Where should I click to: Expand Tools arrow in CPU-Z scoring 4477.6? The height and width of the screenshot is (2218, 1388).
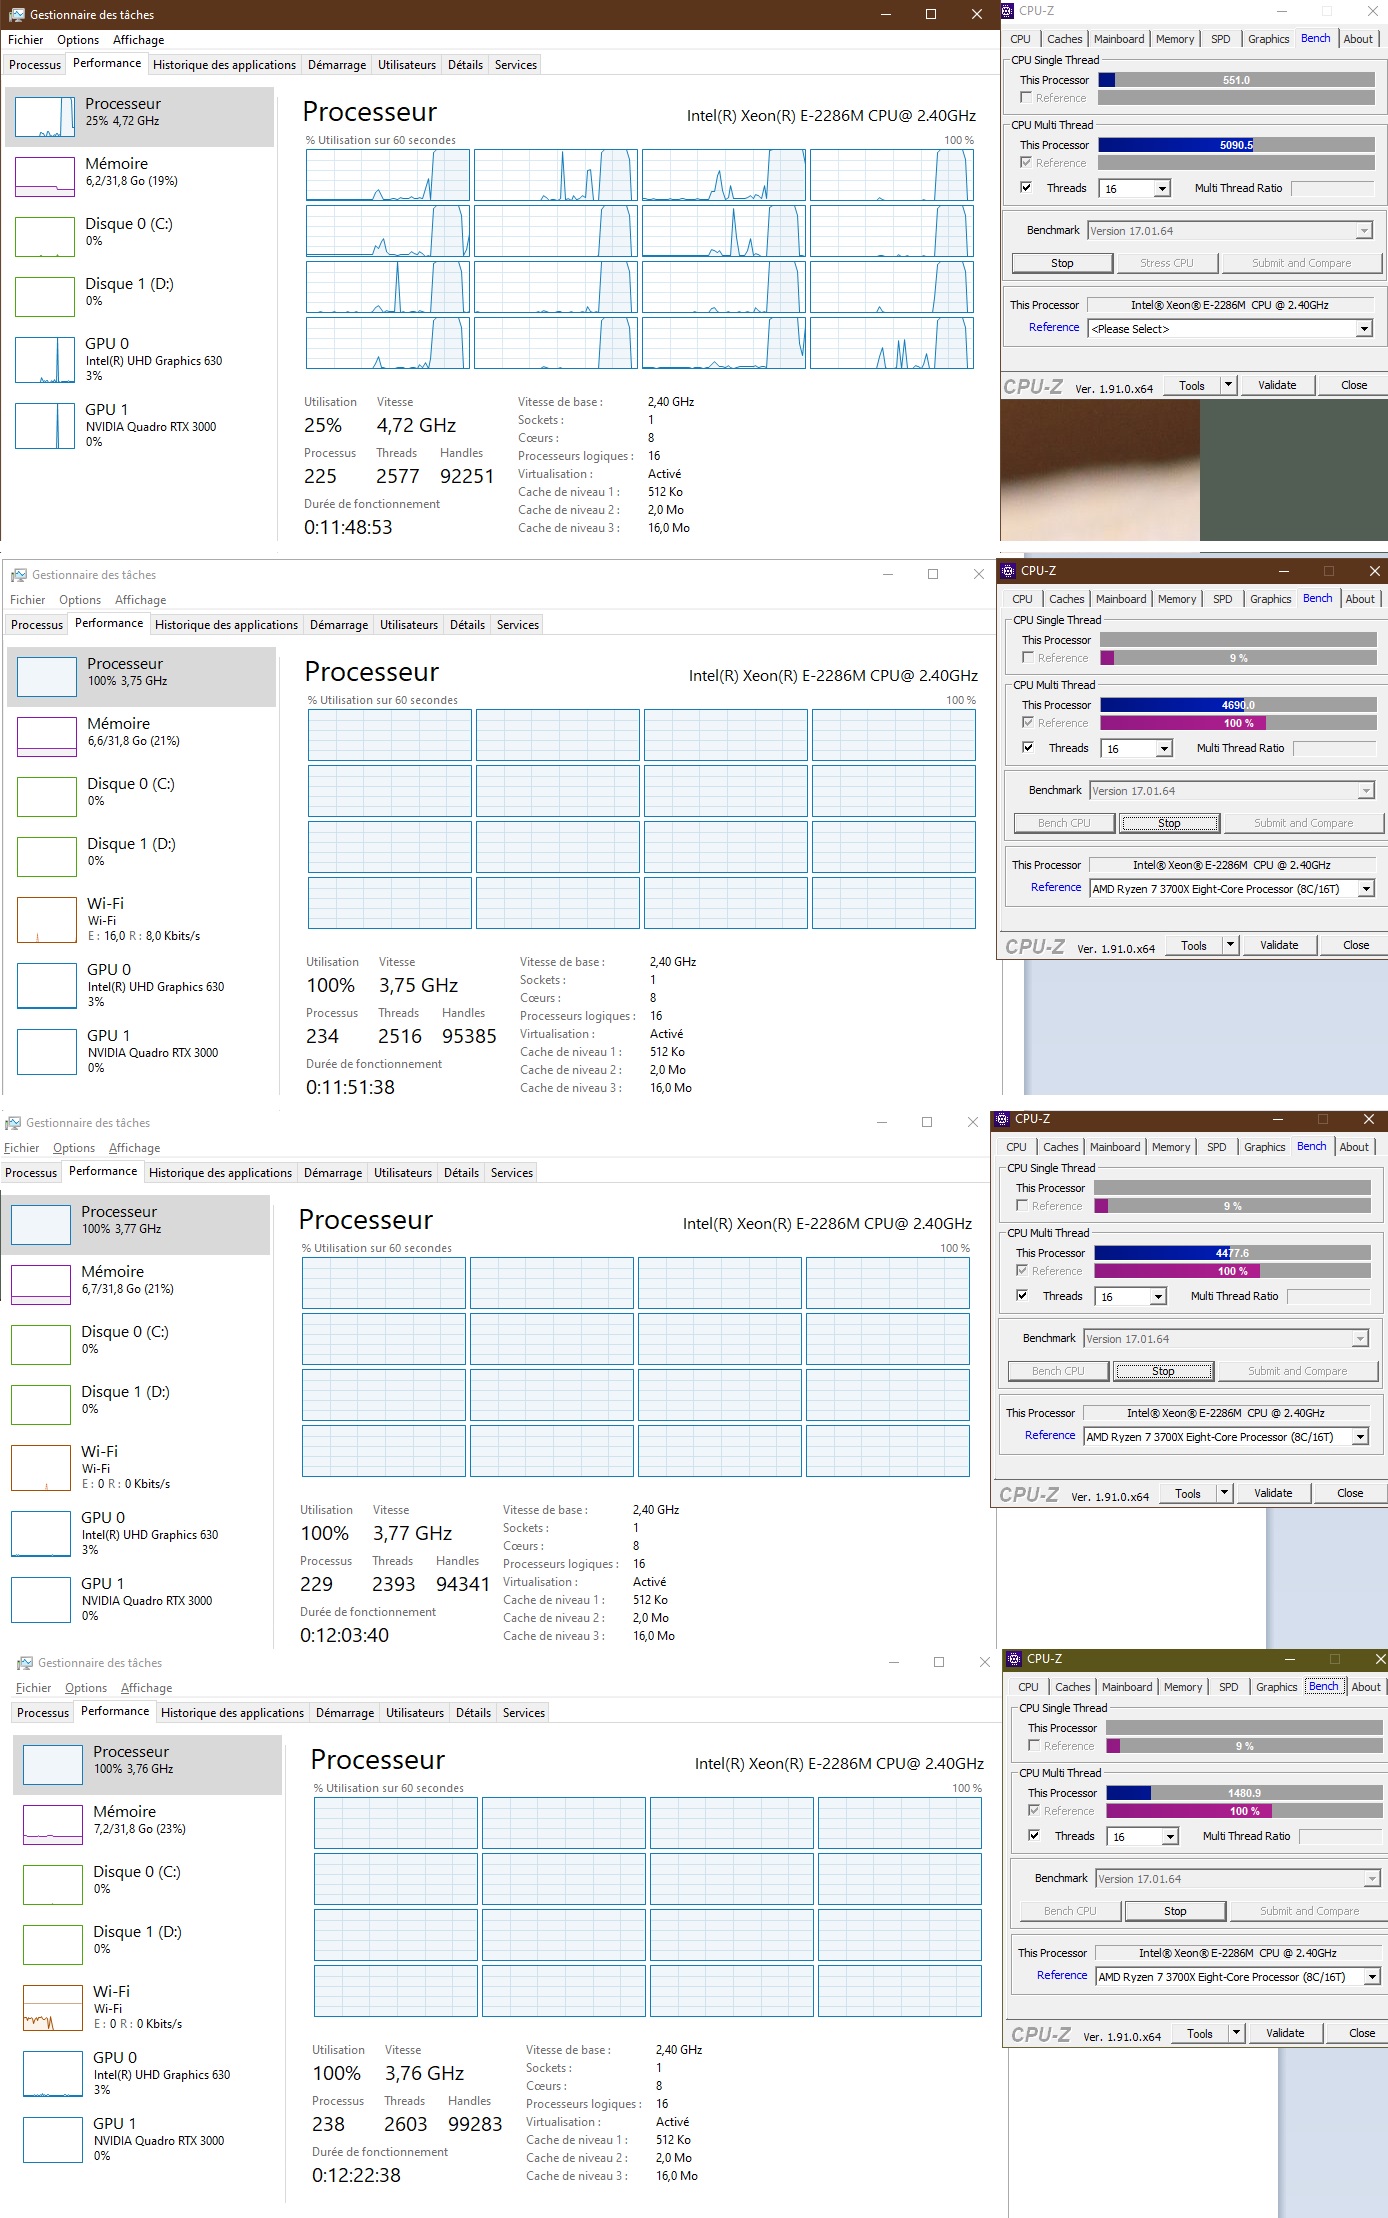(1225, 1493)
